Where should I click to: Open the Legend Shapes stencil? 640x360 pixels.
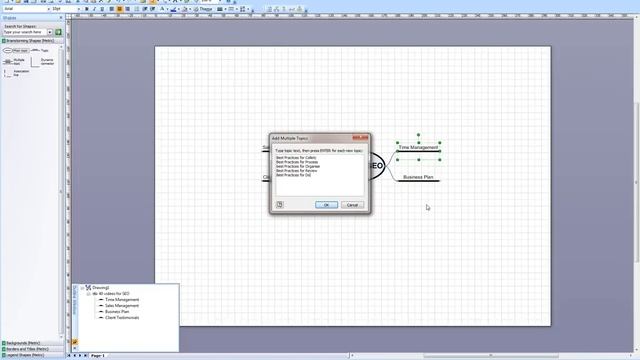[33, 355]
